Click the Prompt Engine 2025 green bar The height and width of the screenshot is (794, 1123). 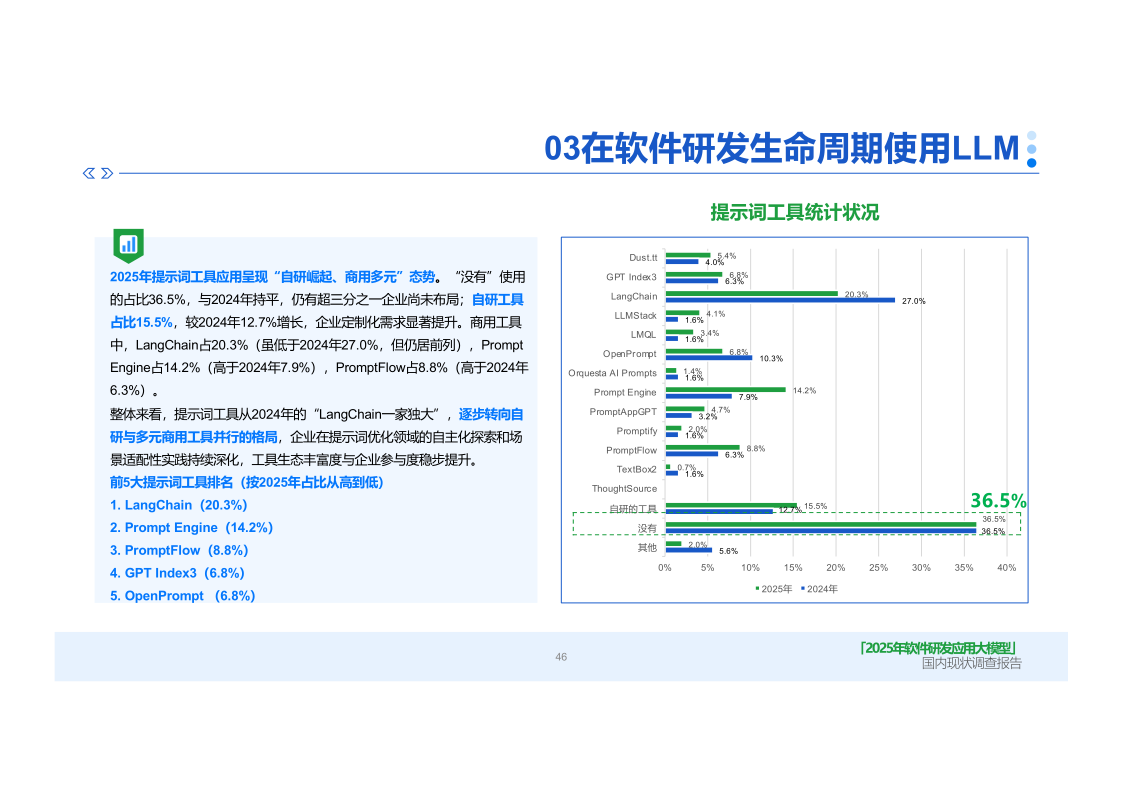click(726, 389)
